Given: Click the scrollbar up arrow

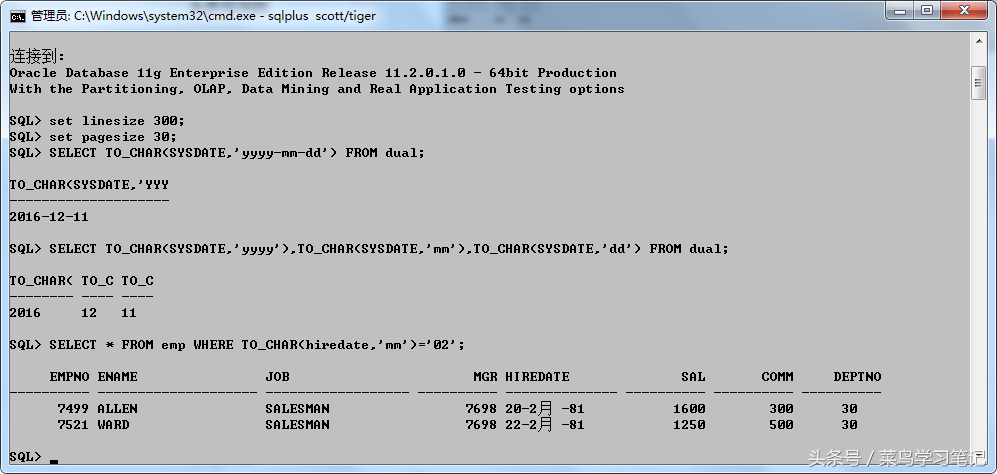Looking at the screenshot, I should pos(979,39).
